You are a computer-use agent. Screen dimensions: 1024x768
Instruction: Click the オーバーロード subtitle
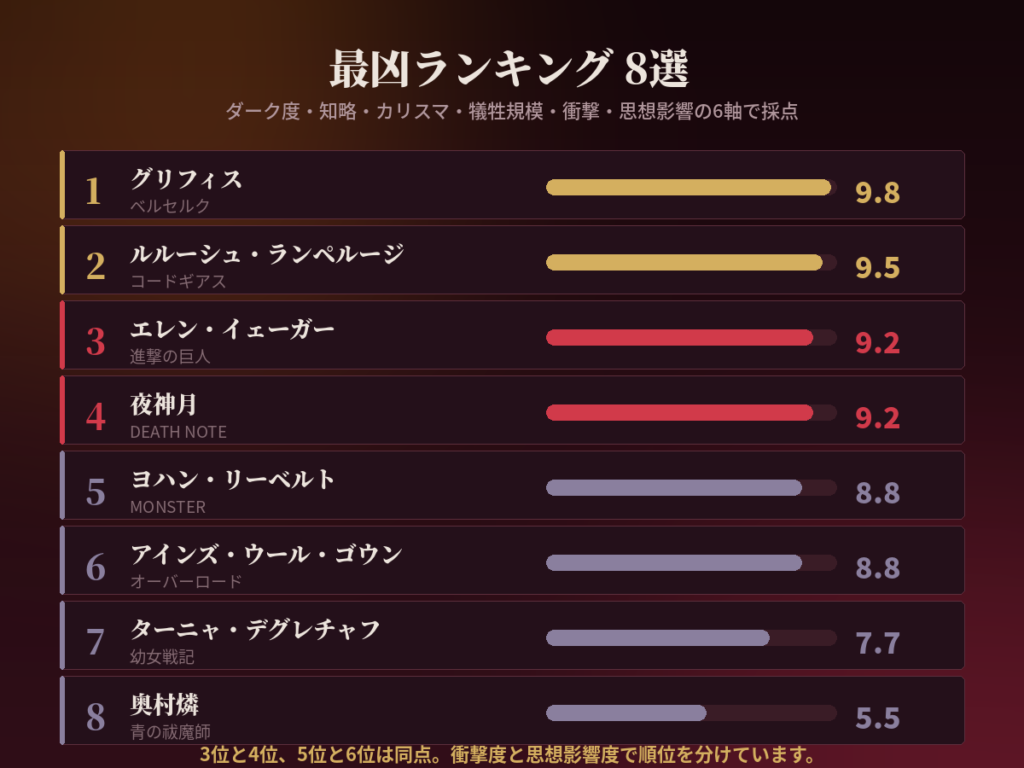click(186, 582)
